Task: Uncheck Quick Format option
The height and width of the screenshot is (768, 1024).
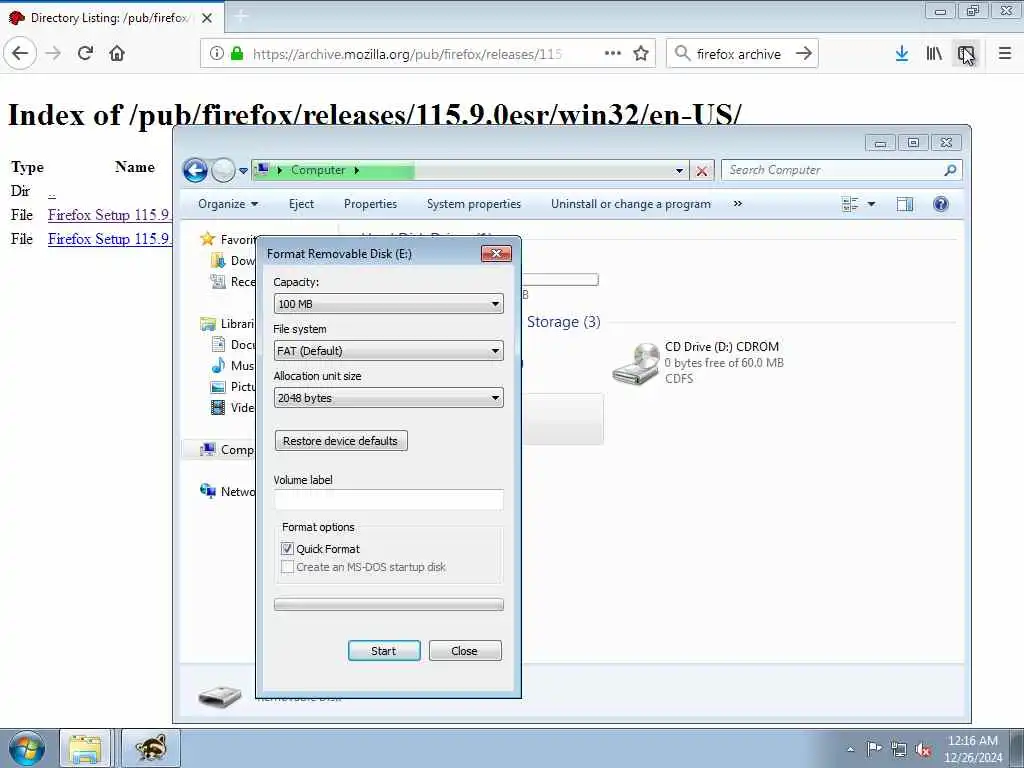Action: point(287,549)
